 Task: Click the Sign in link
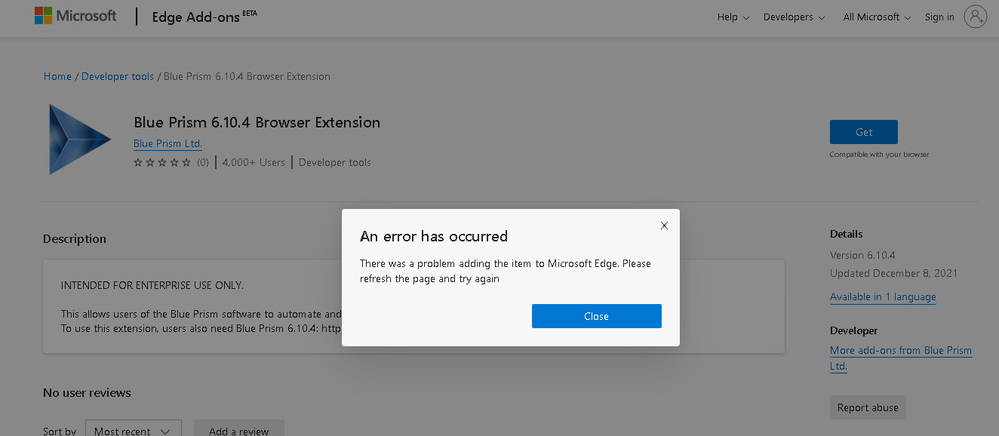pos(939,17)
